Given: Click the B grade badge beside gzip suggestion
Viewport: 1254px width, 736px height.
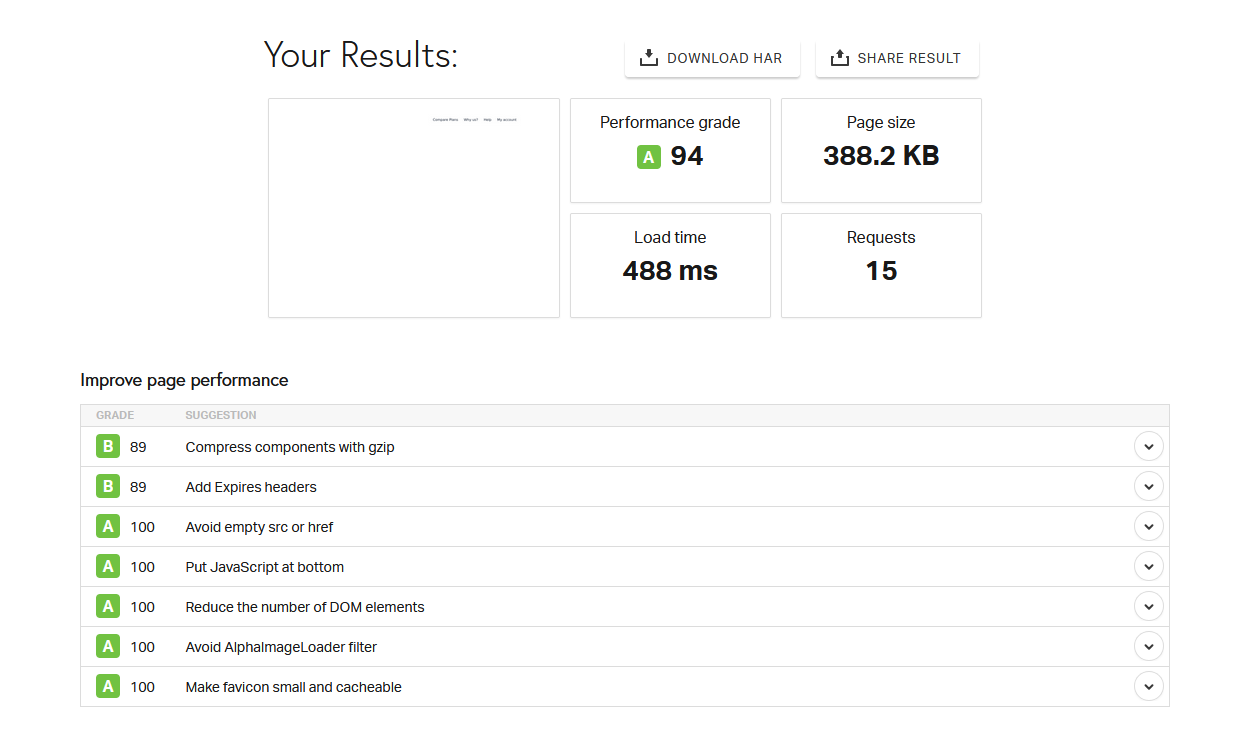Looking at the screenshot, I should (x=107, y=446).
